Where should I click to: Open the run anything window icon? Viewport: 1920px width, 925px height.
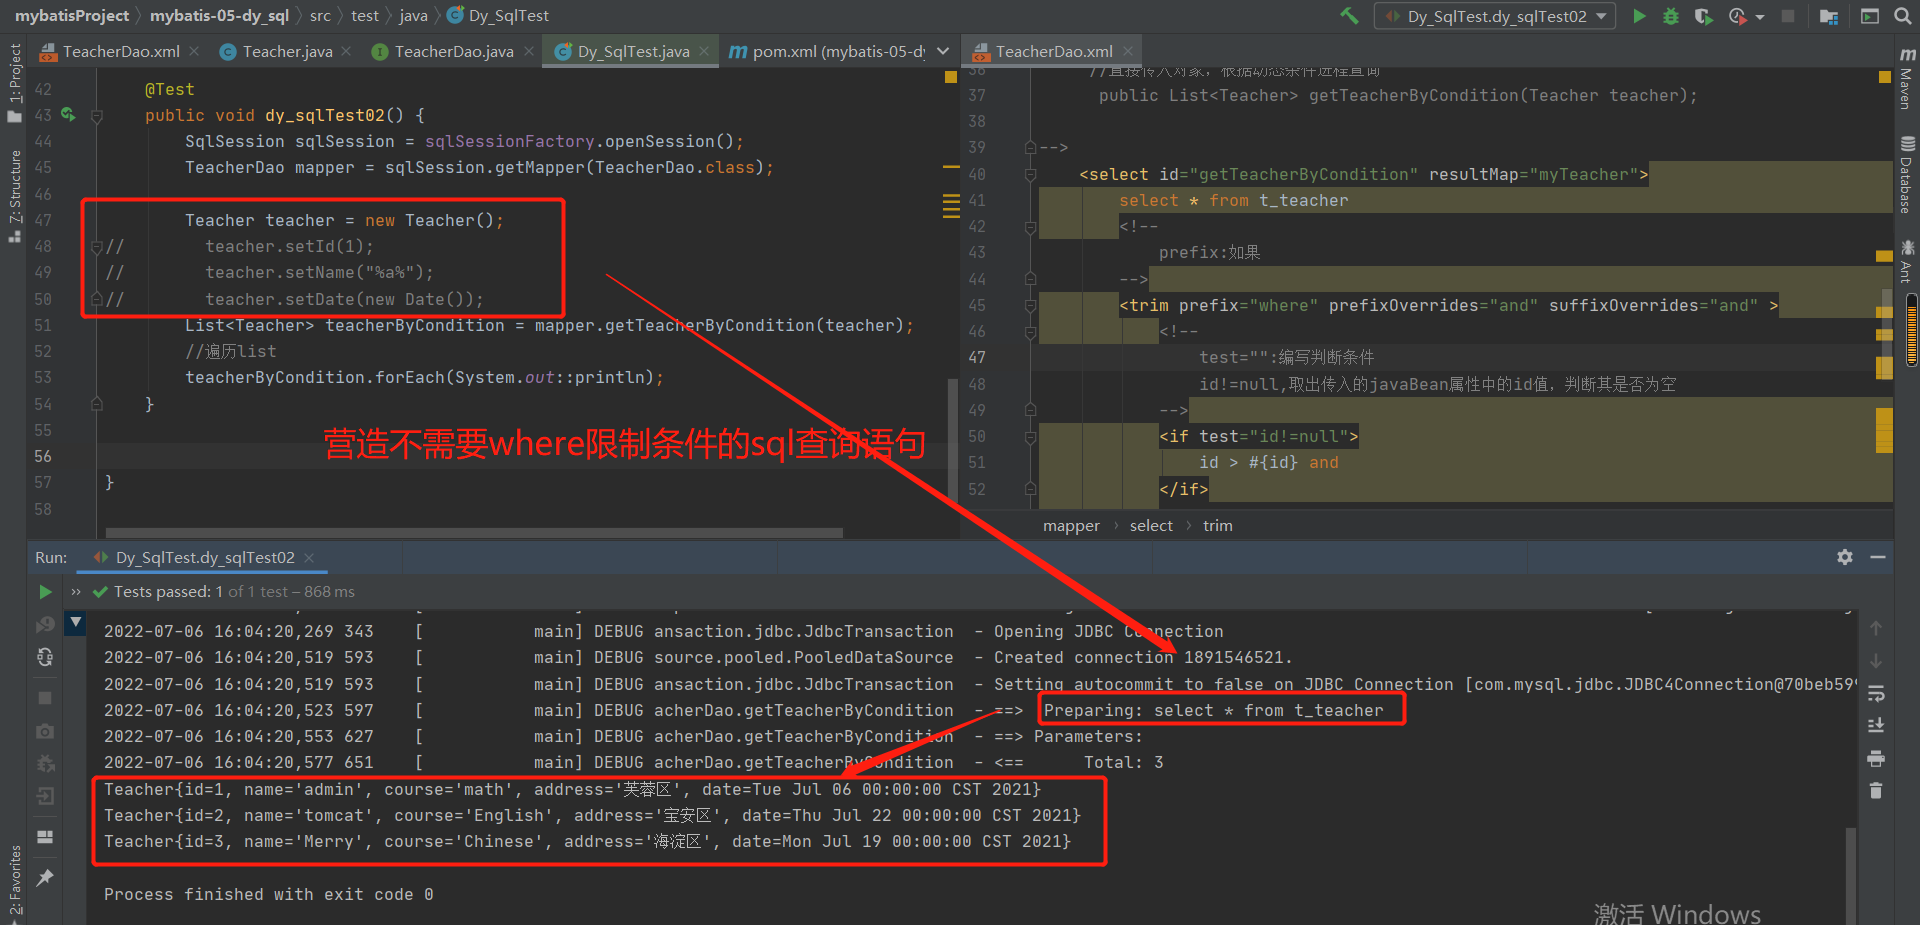(x=1869, y=16)
